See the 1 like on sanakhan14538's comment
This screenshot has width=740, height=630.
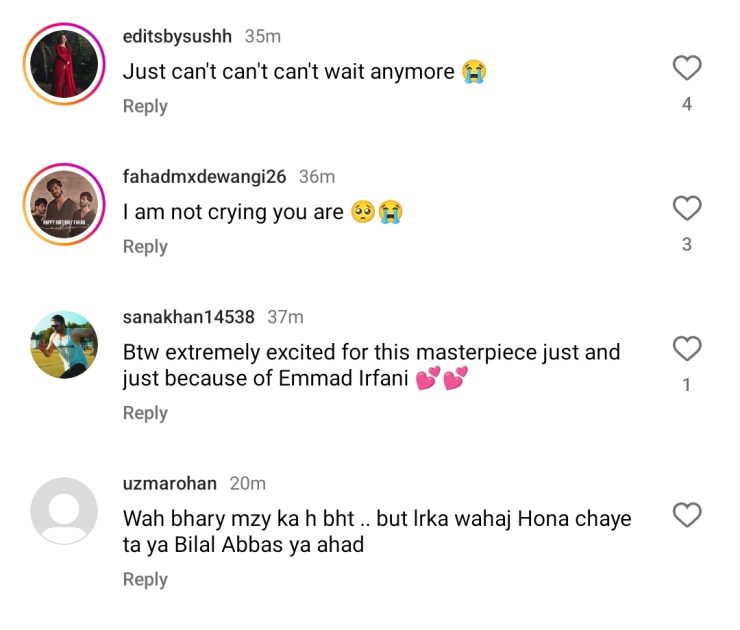tap(686, 385)
